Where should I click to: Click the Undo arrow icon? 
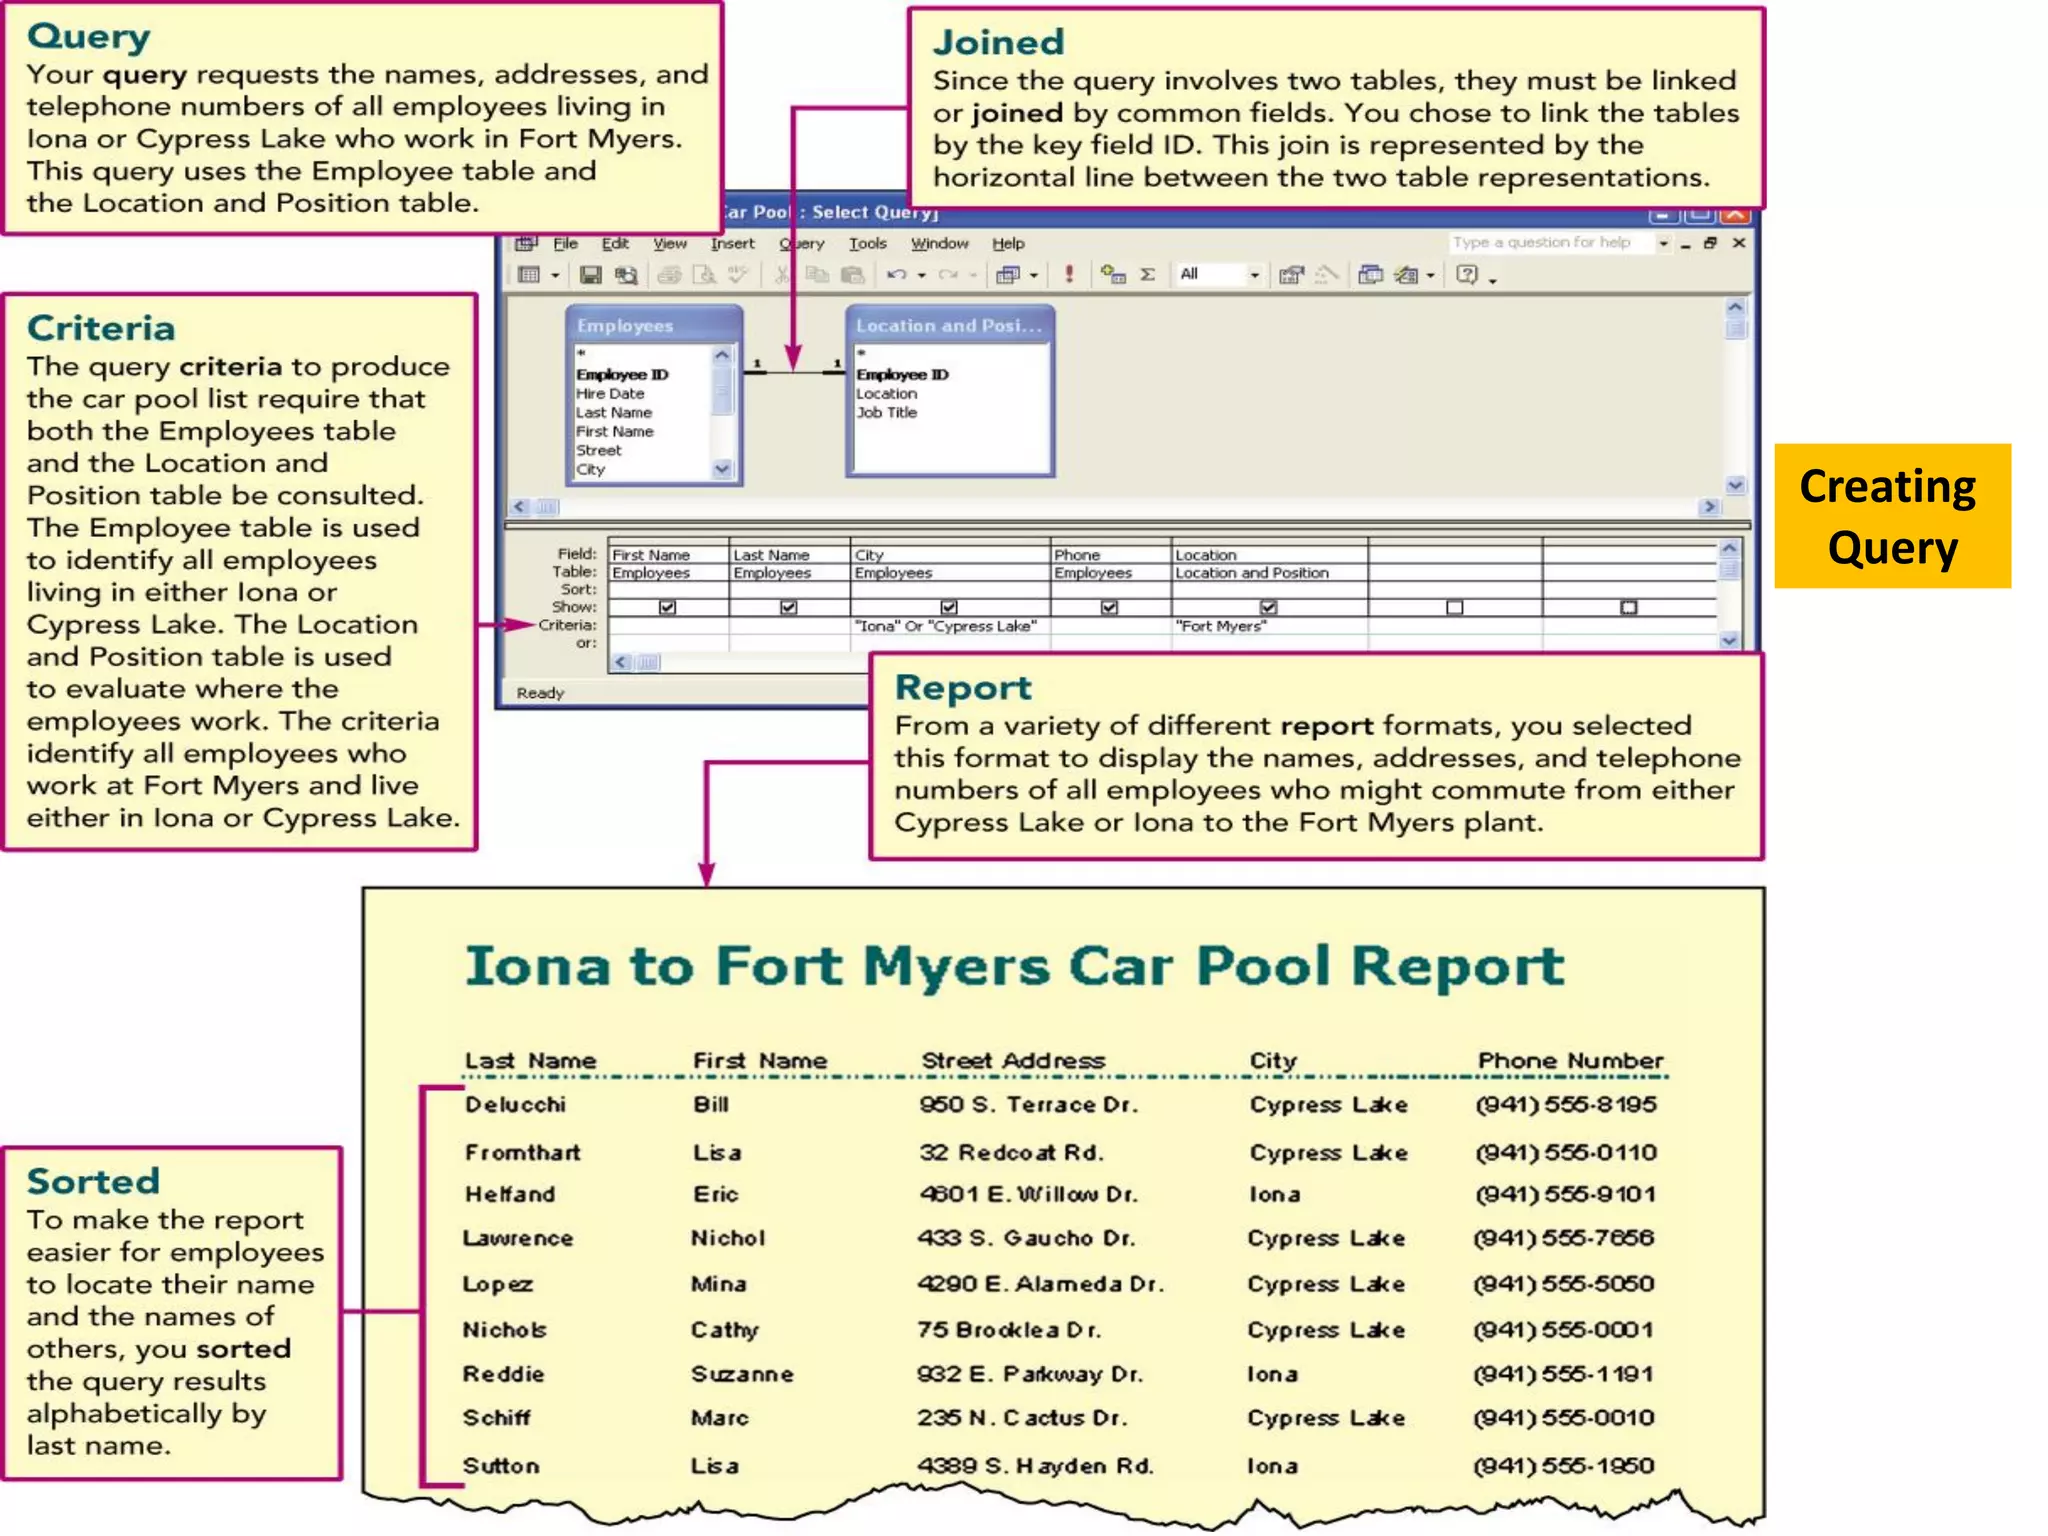[x=896, y=274]
